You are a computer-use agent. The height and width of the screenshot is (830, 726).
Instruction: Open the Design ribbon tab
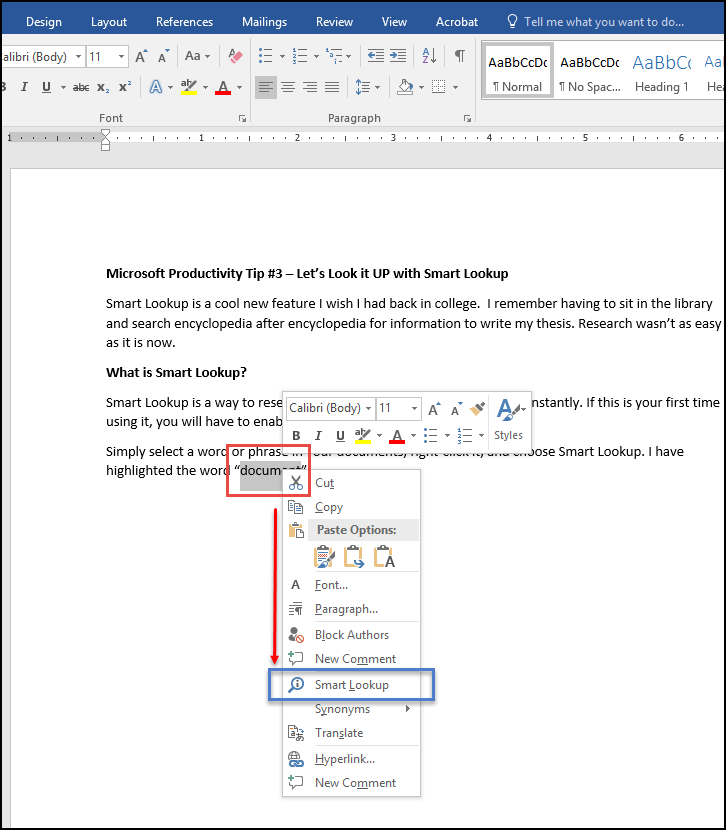click(x=44, y=22)
